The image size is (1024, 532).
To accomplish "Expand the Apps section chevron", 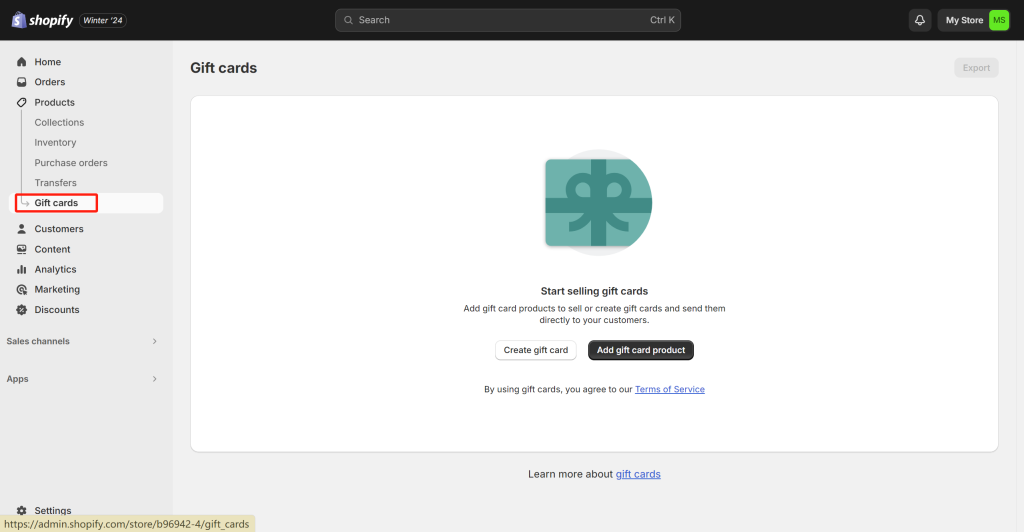I will (x=155, y=379).
